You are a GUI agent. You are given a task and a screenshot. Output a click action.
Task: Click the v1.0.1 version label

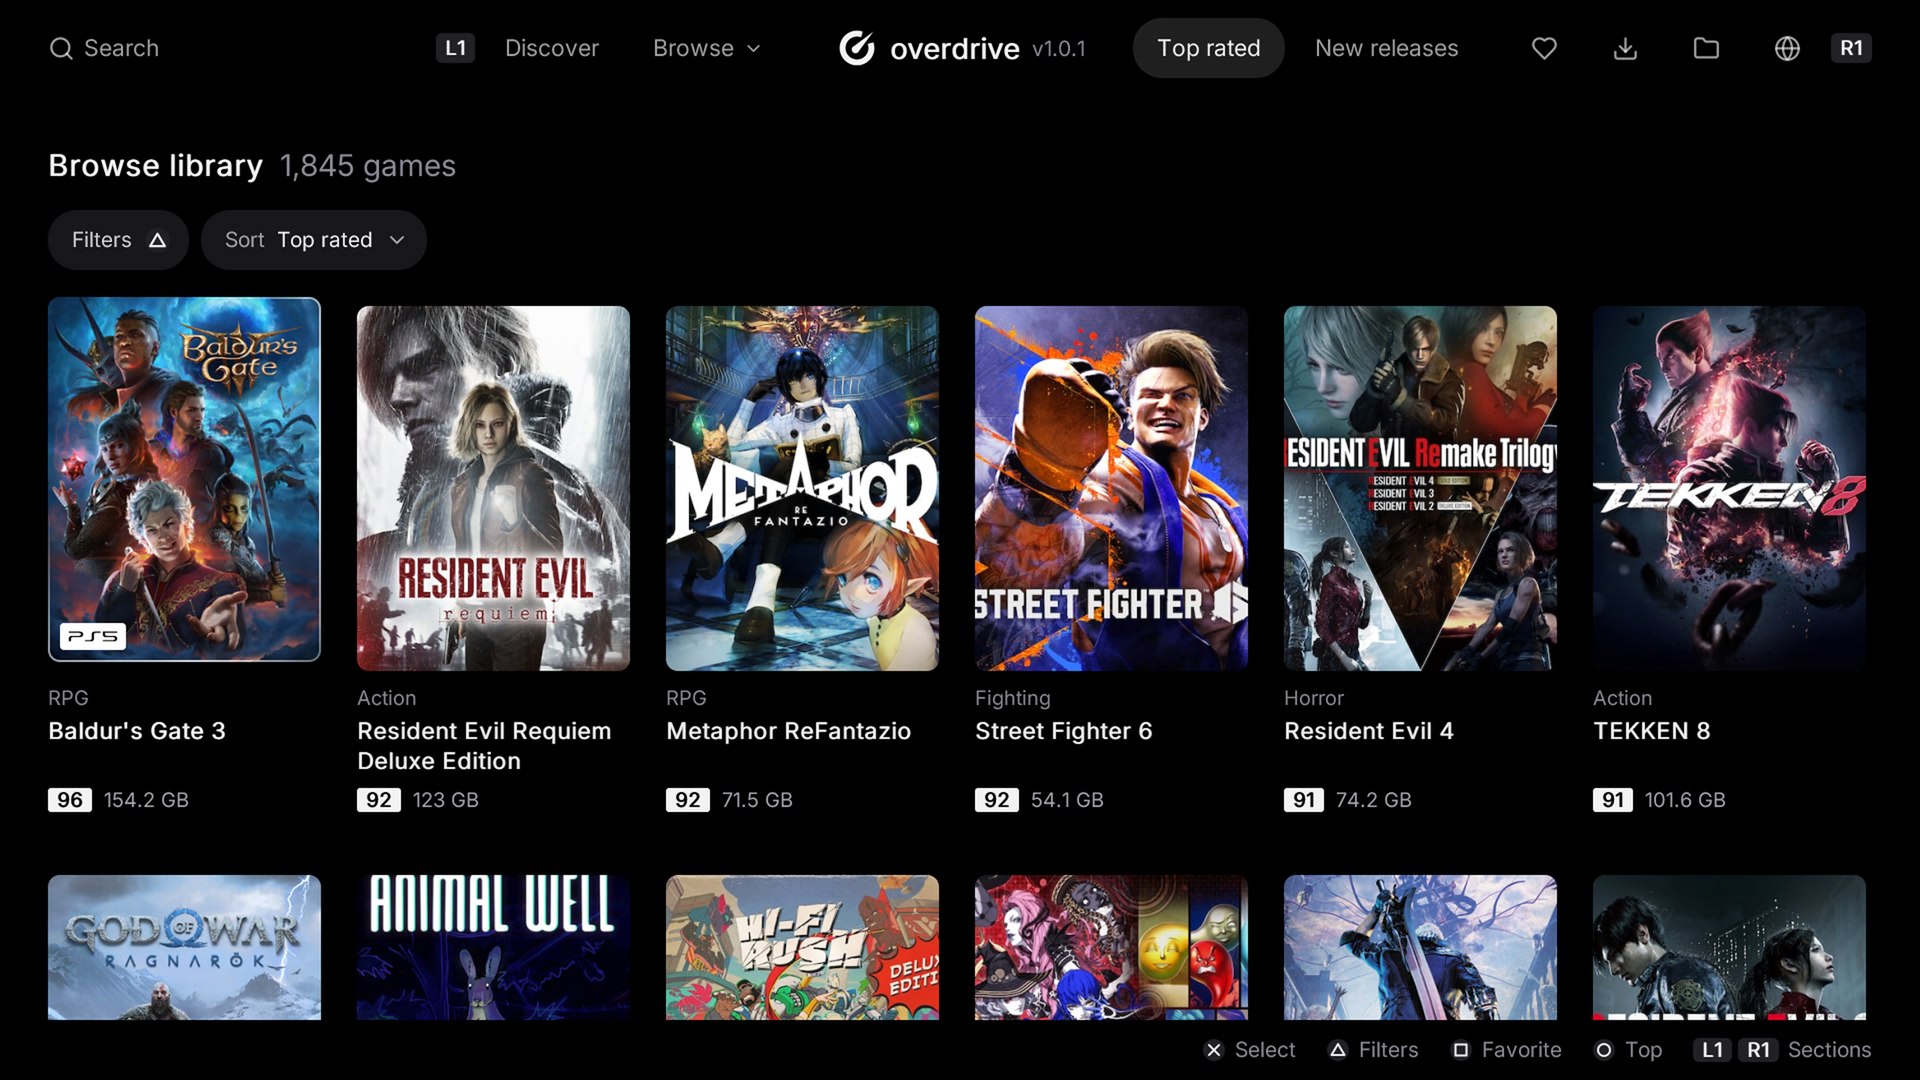[1059, 48]
